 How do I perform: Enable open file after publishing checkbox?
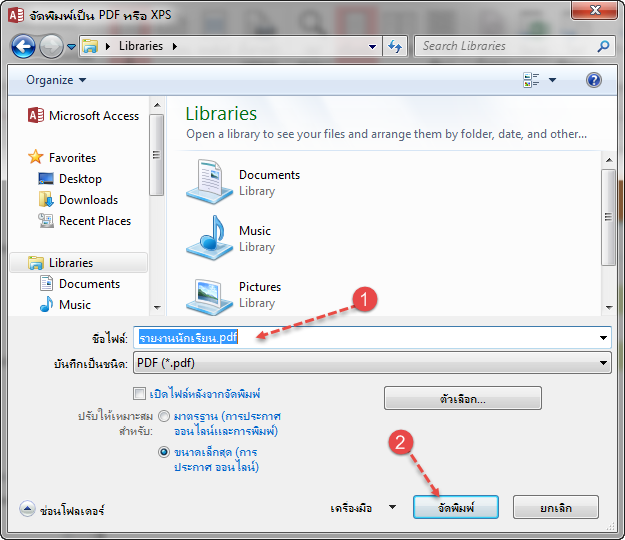(x=140, y=394)
